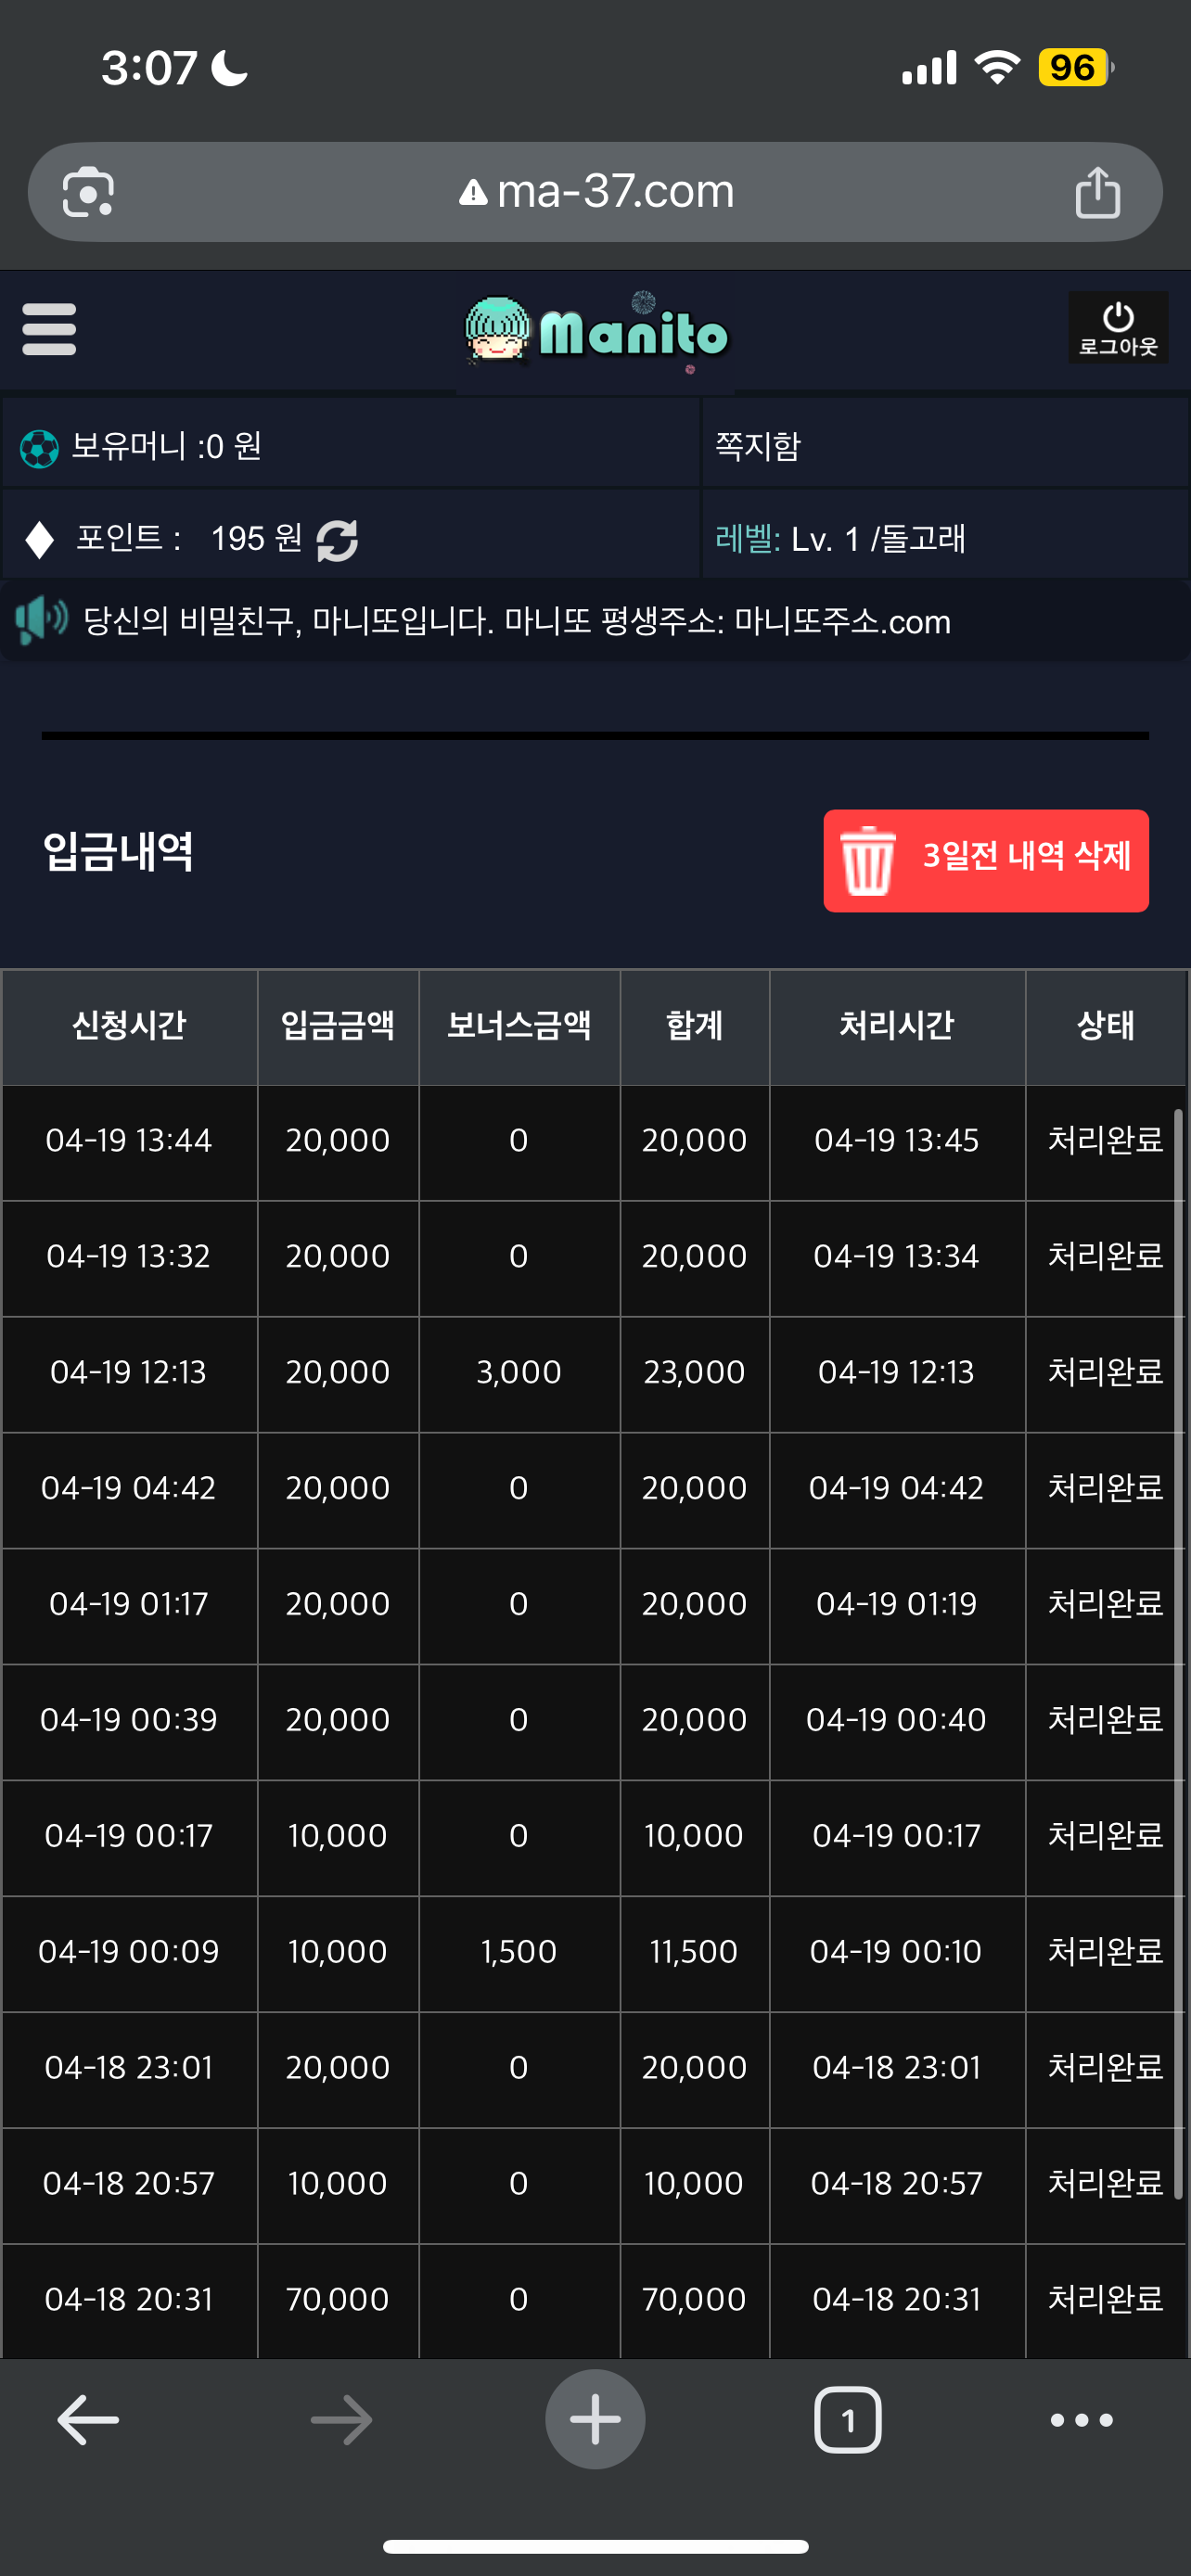Tap the soccer ball 보유머니 icon
Viewport: 1191px width, 2576px height.
[39, 448]
